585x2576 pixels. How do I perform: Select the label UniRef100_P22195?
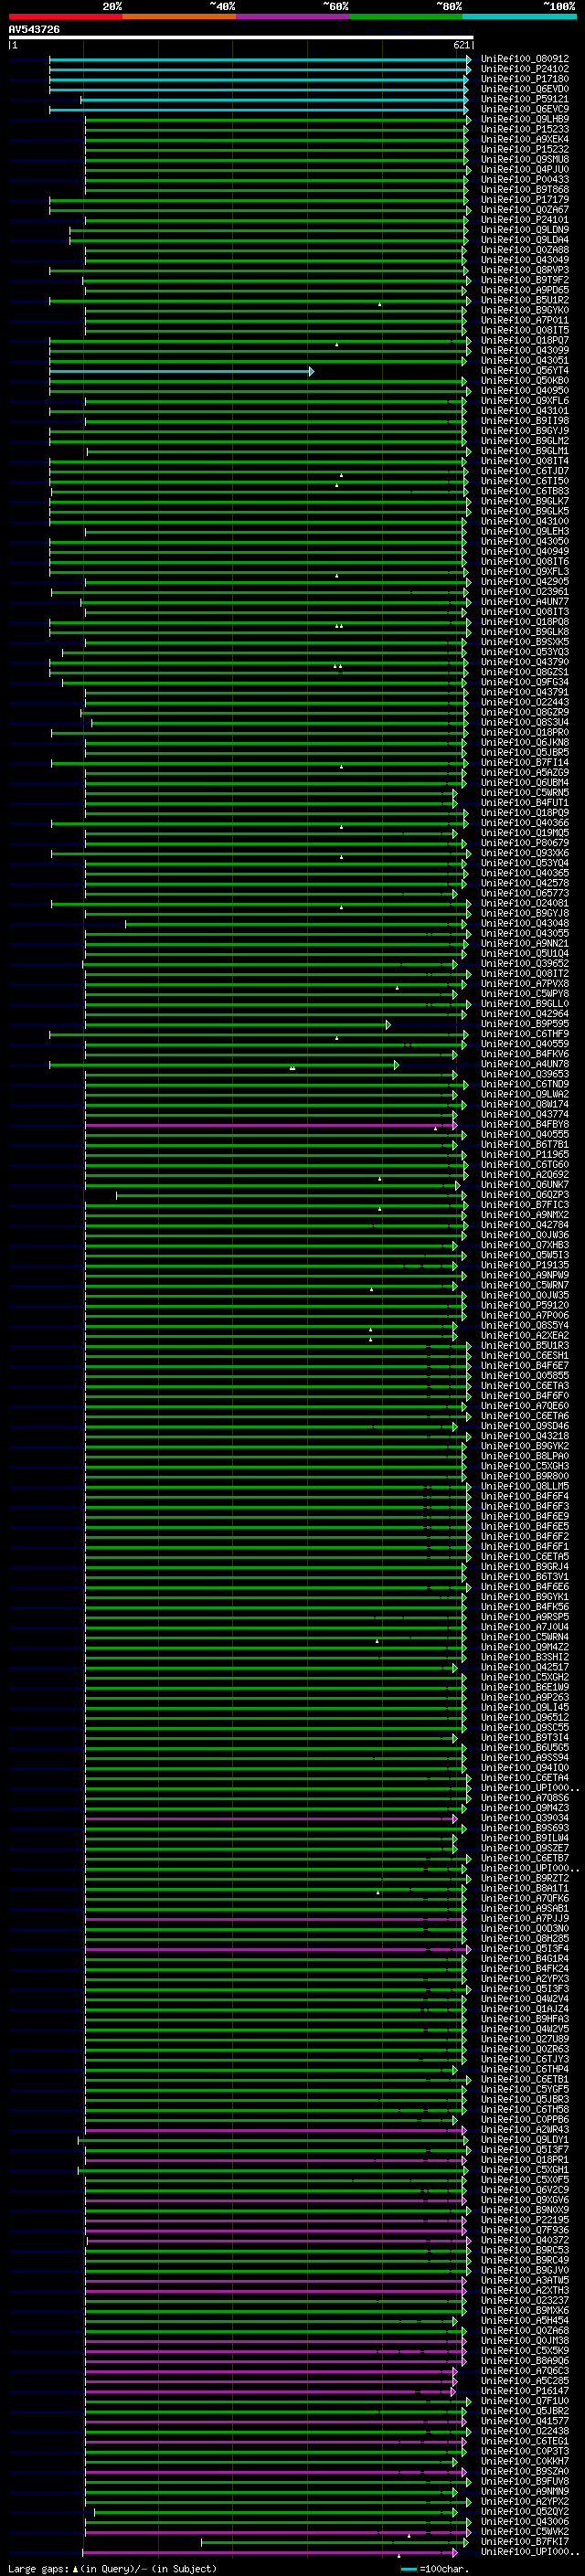tap(525, 2221)
